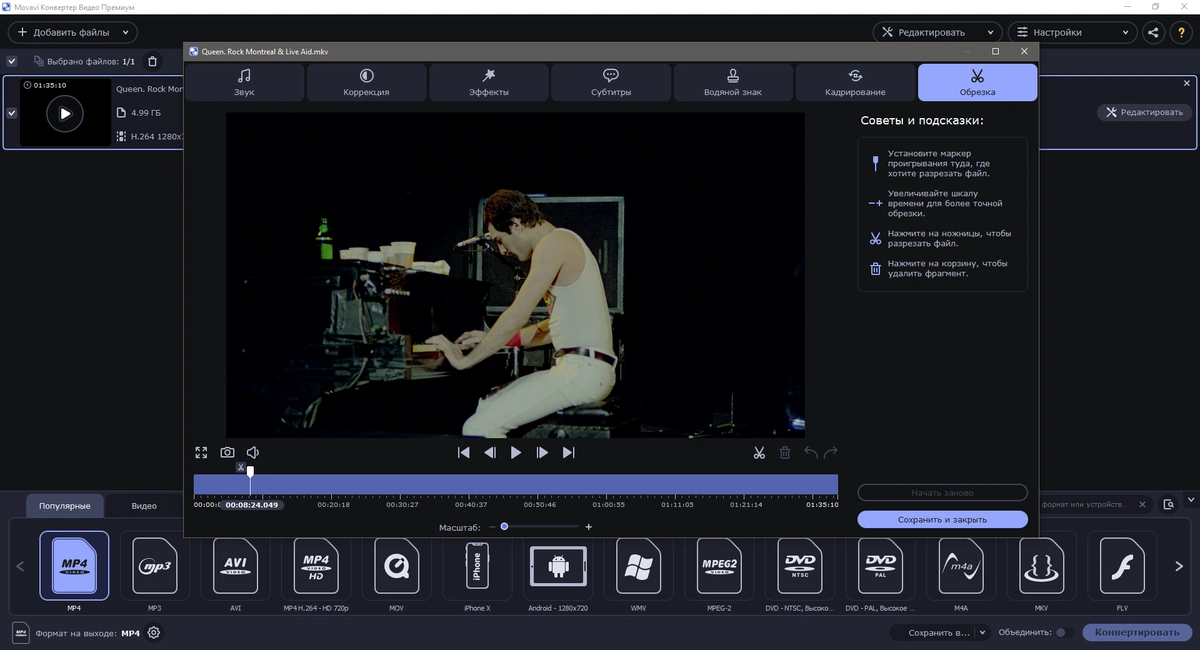
Task: Play the video preview
Action: (x=516, y=453)
